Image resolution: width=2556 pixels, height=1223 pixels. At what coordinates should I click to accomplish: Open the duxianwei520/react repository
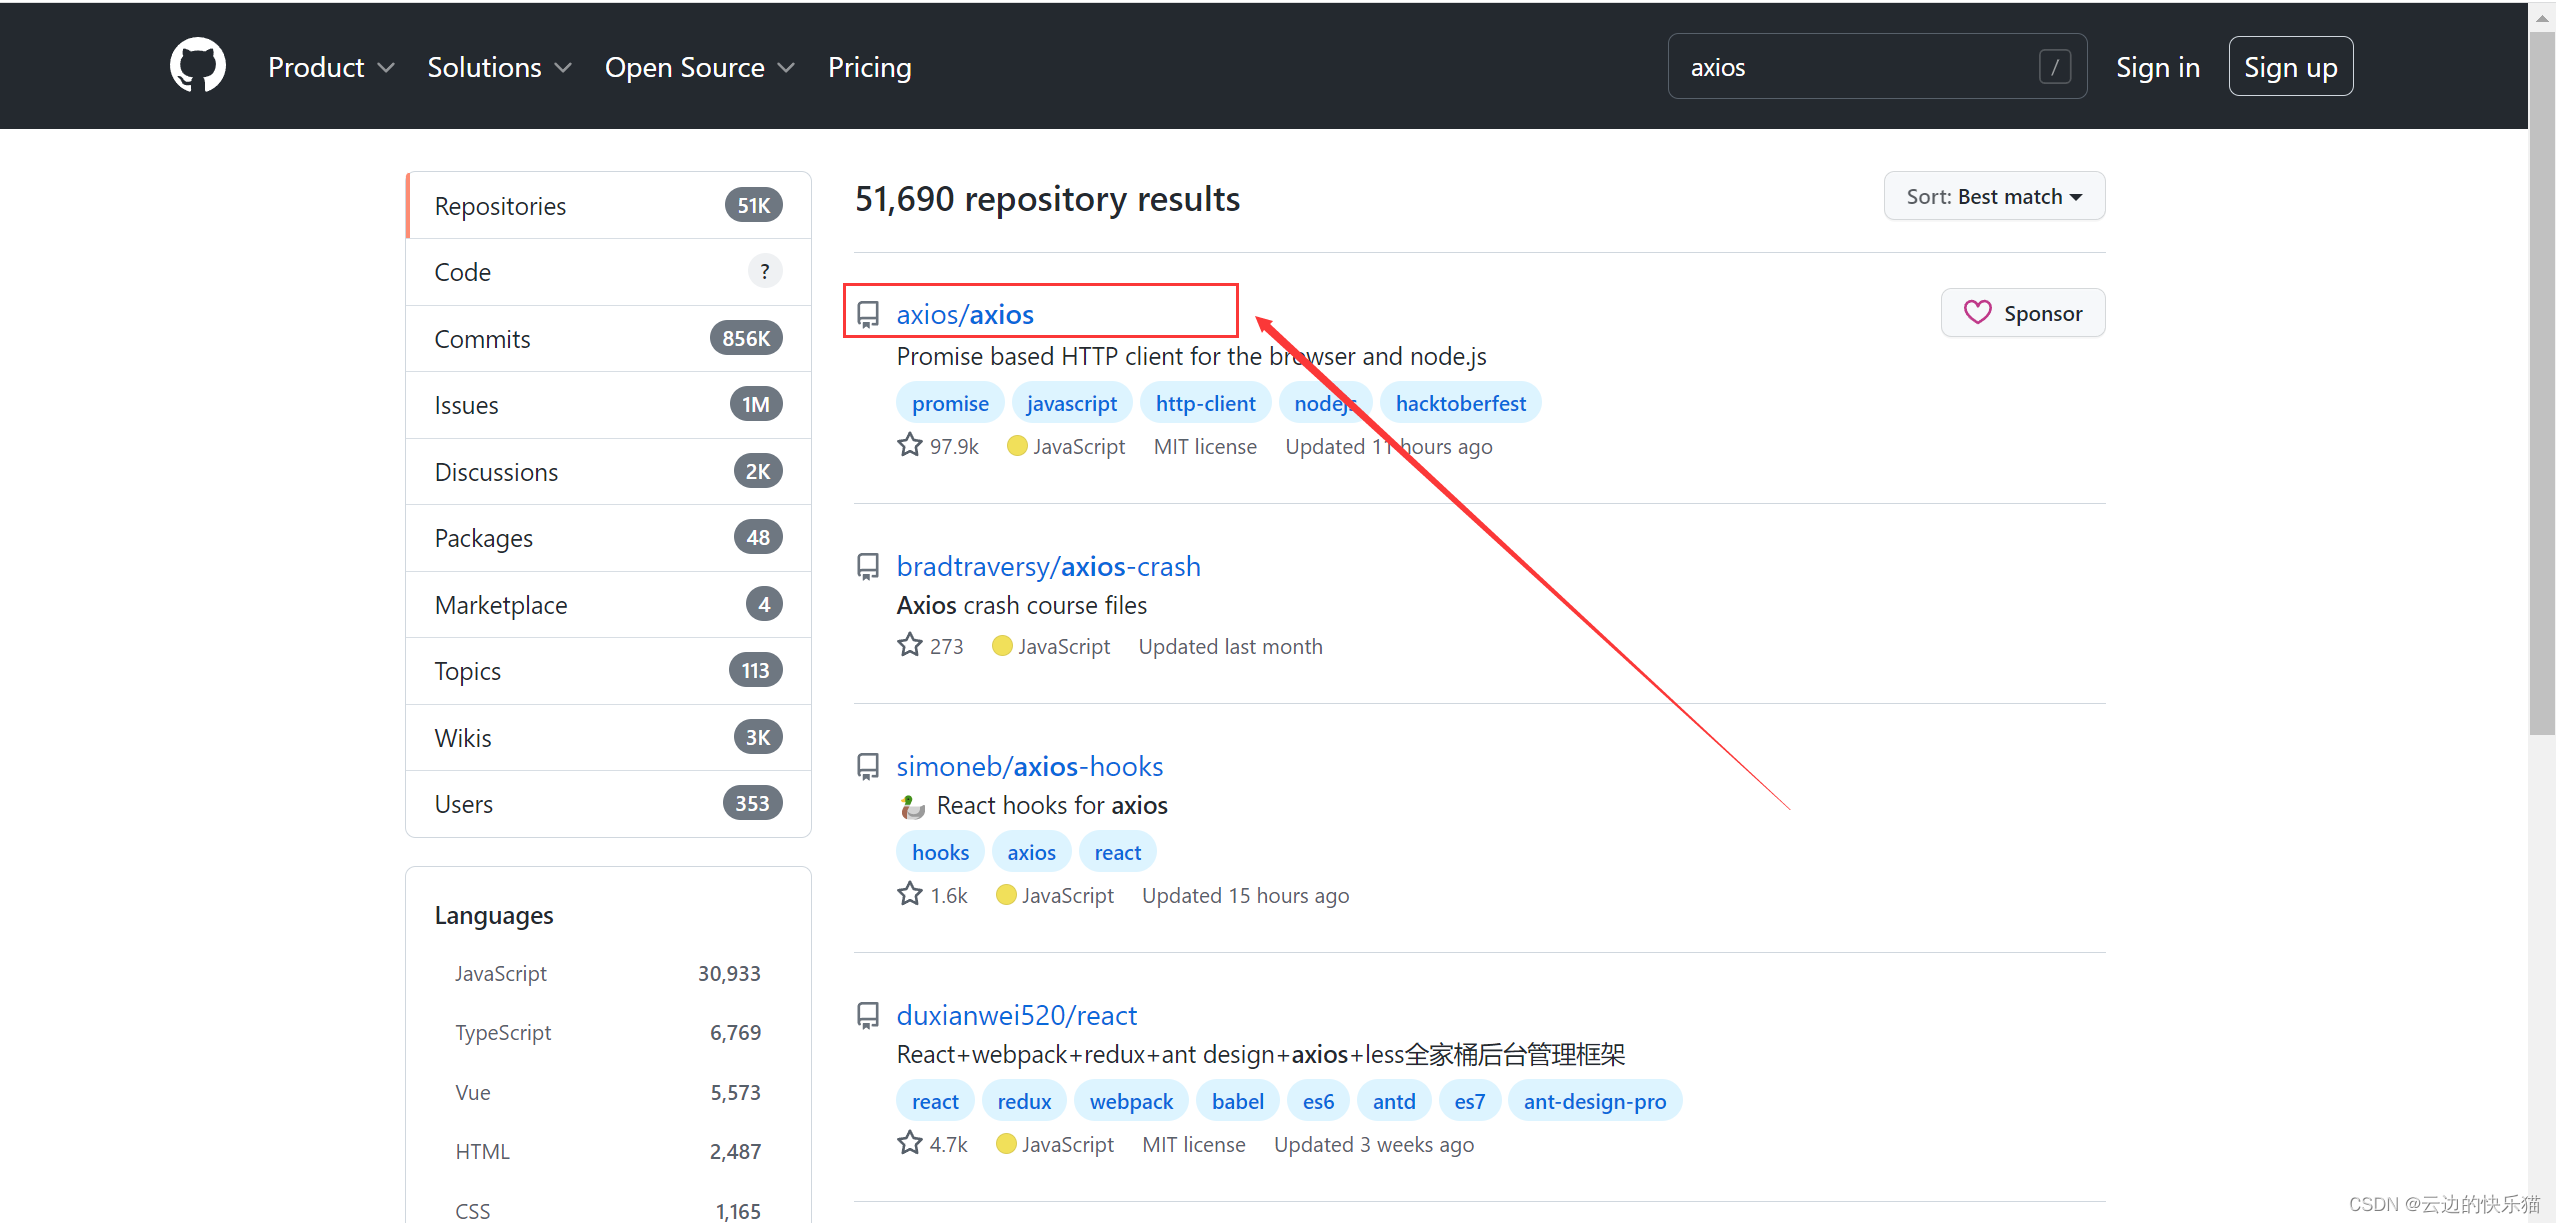[x=1016, y=1015]
